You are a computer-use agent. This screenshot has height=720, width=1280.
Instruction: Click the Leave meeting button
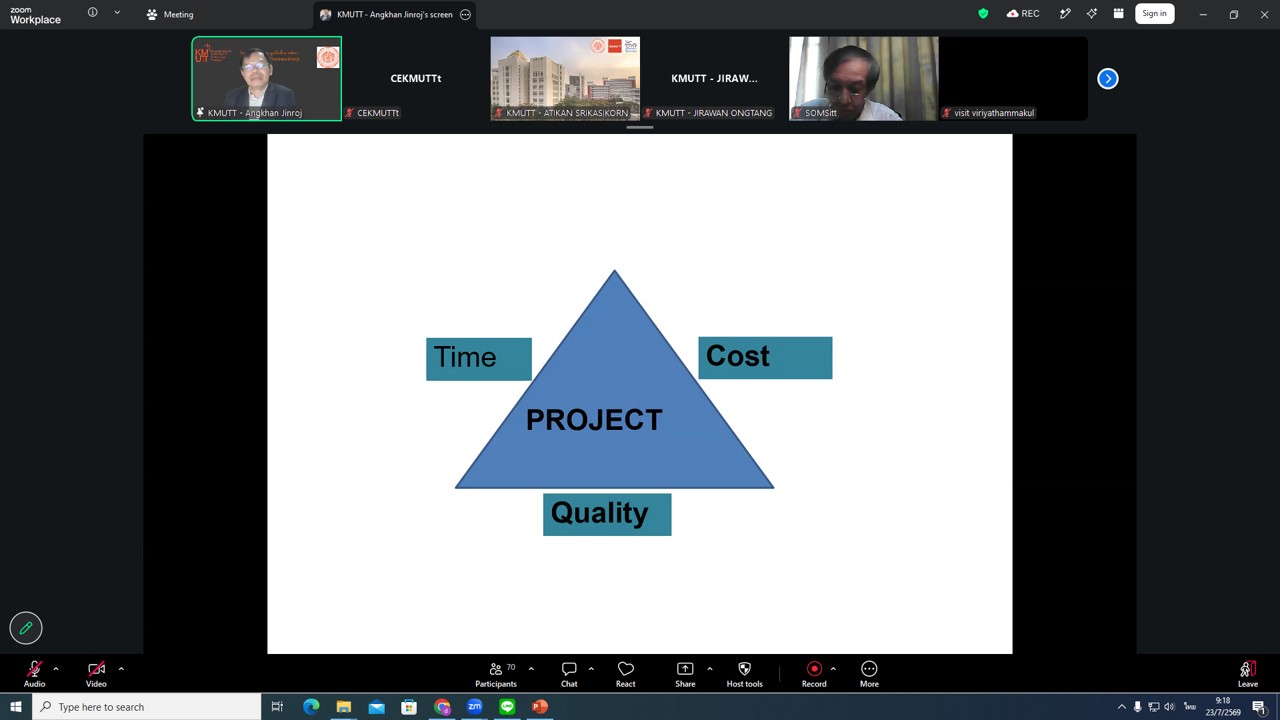point(1247,674)
